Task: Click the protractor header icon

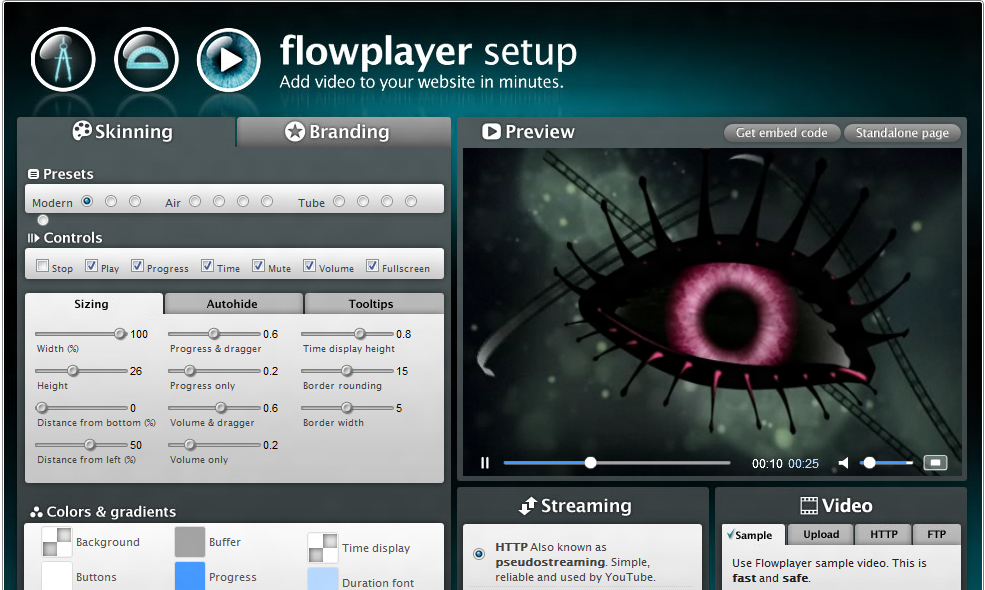Action: coord(146,60)
